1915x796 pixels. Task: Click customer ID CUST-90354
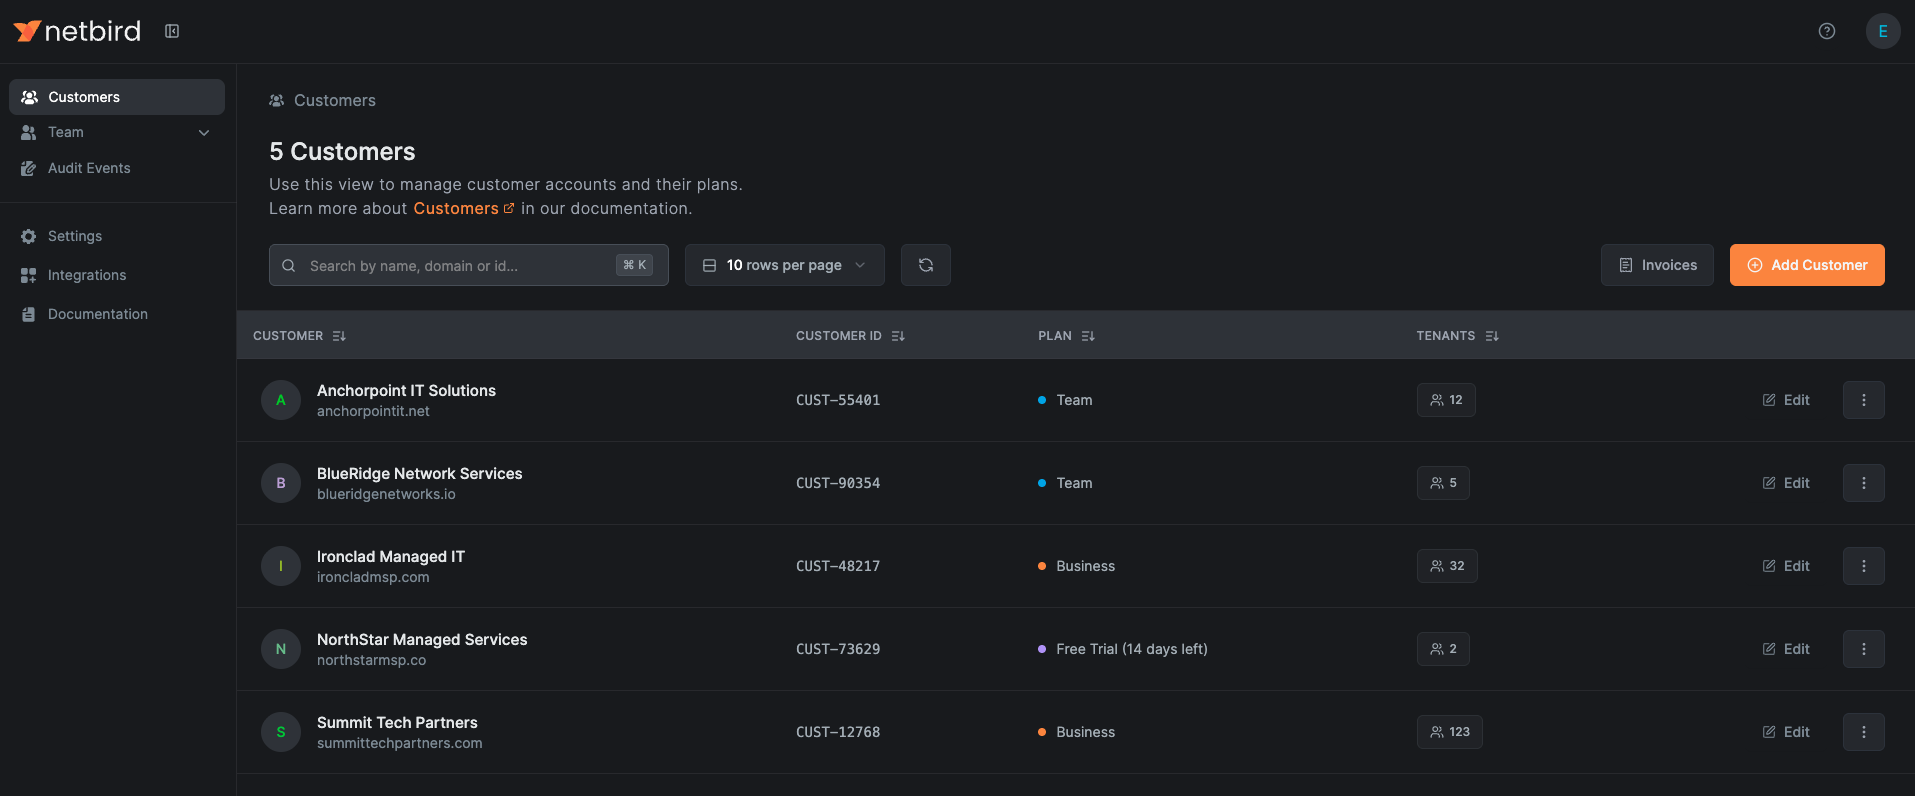838,483
